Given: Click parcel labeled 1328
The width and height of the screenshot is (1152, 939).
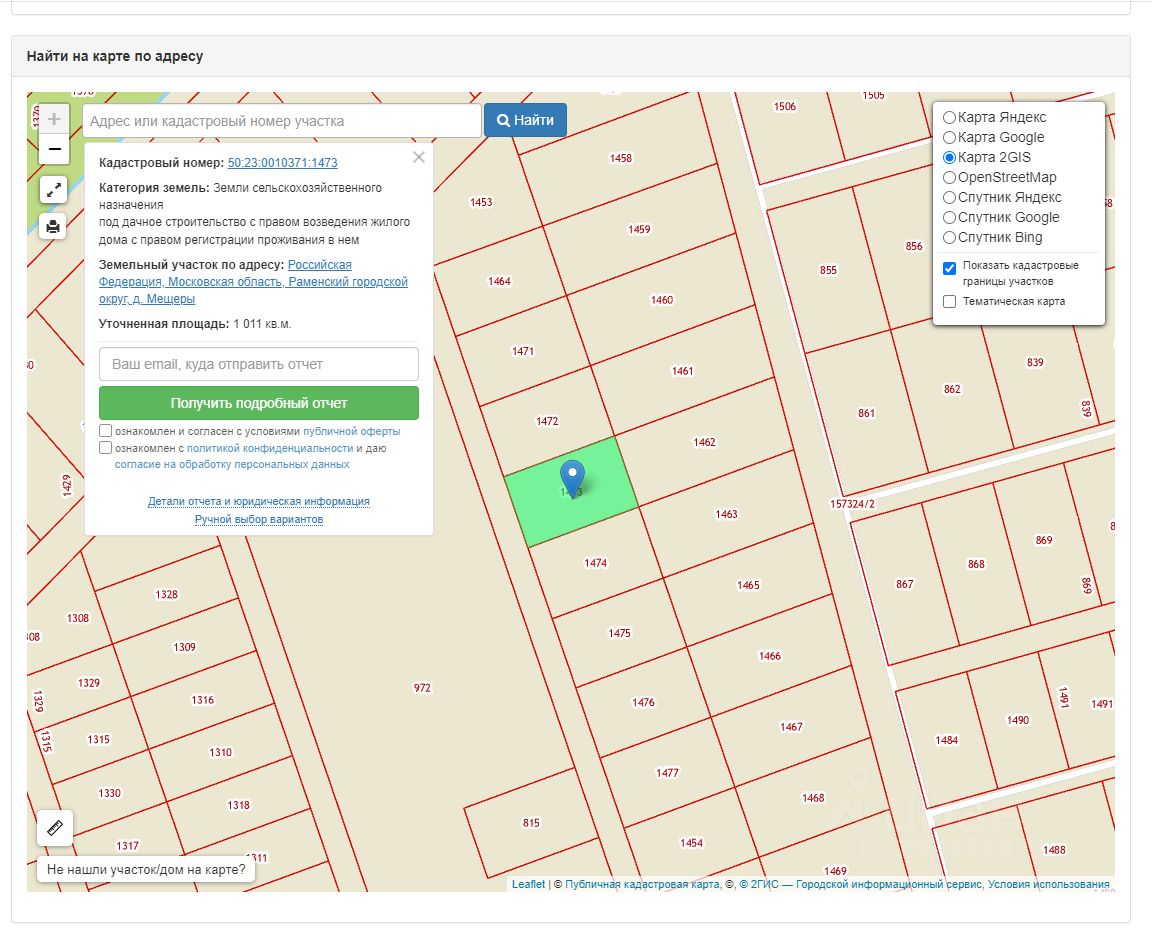Looking at the screenshot, I should pyautogui.click(x=167, y=594).
